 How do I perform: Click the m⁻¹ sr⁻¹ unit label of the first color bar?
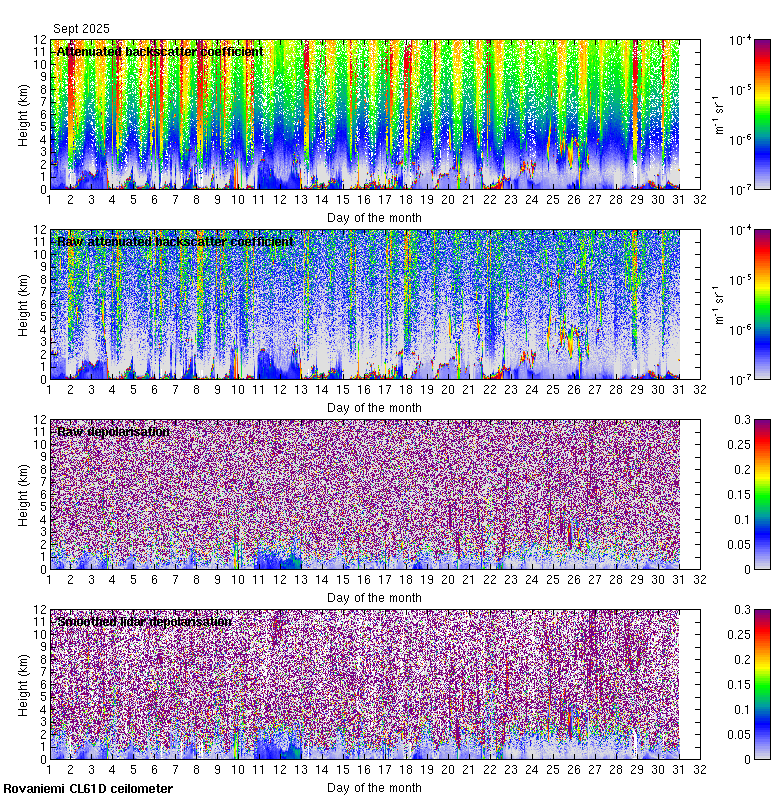pyautogui.click(x=719, y=115)
